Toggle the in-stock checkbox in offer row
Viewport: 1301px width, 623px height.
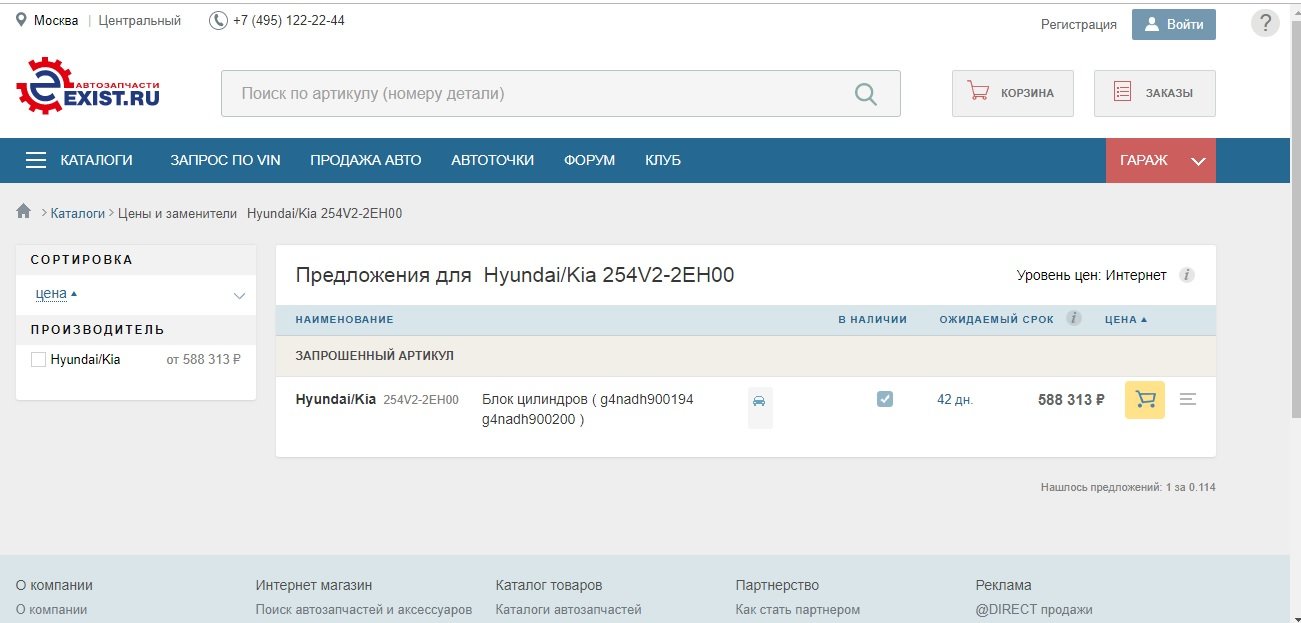pyautogui.click(x=885, y=399)
